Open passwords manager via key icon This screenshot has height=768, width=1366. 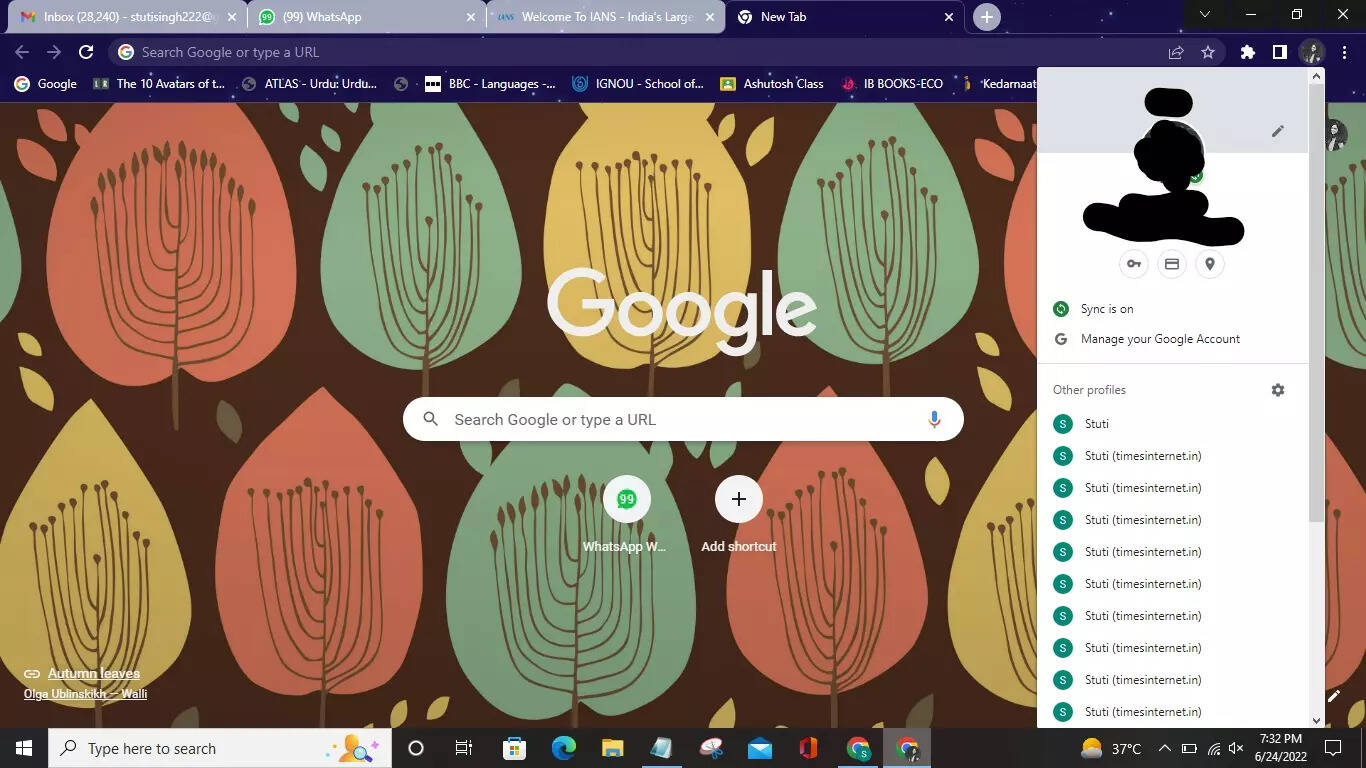1133,263
